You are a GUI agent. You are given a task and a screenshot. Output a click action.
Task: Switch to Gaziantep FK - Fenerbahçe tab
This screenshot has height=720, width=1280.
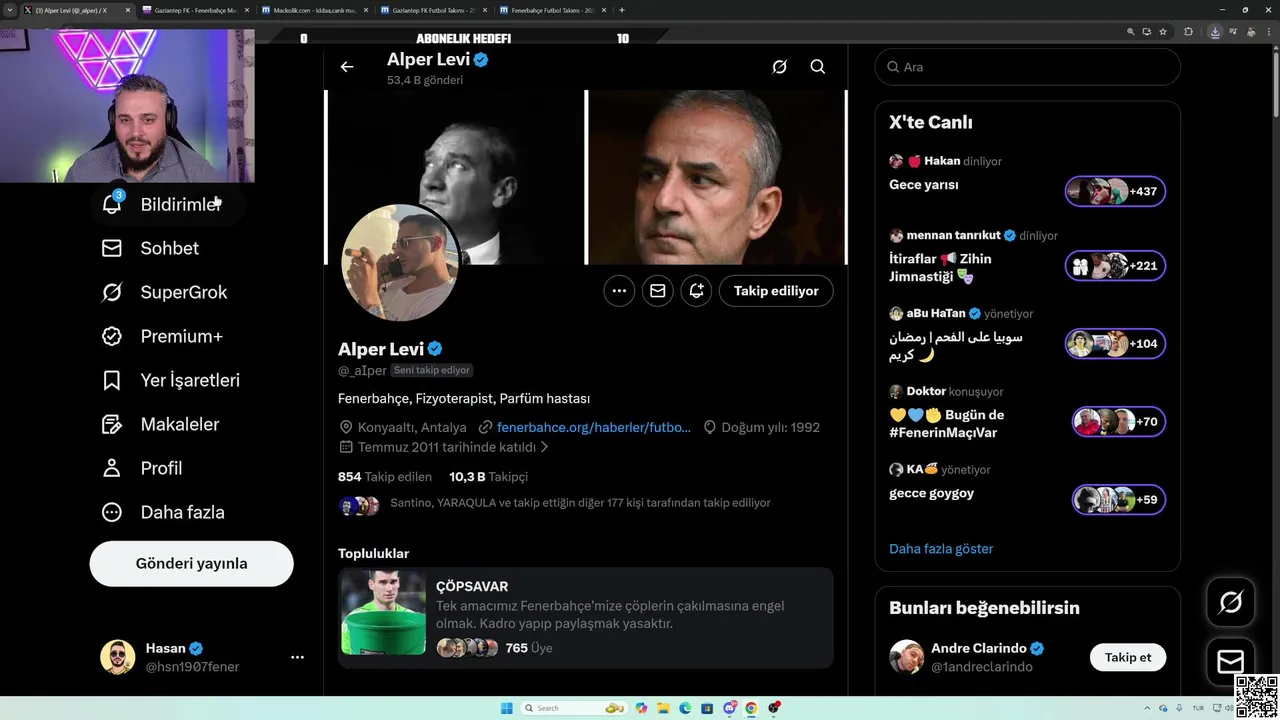[195, 10]
